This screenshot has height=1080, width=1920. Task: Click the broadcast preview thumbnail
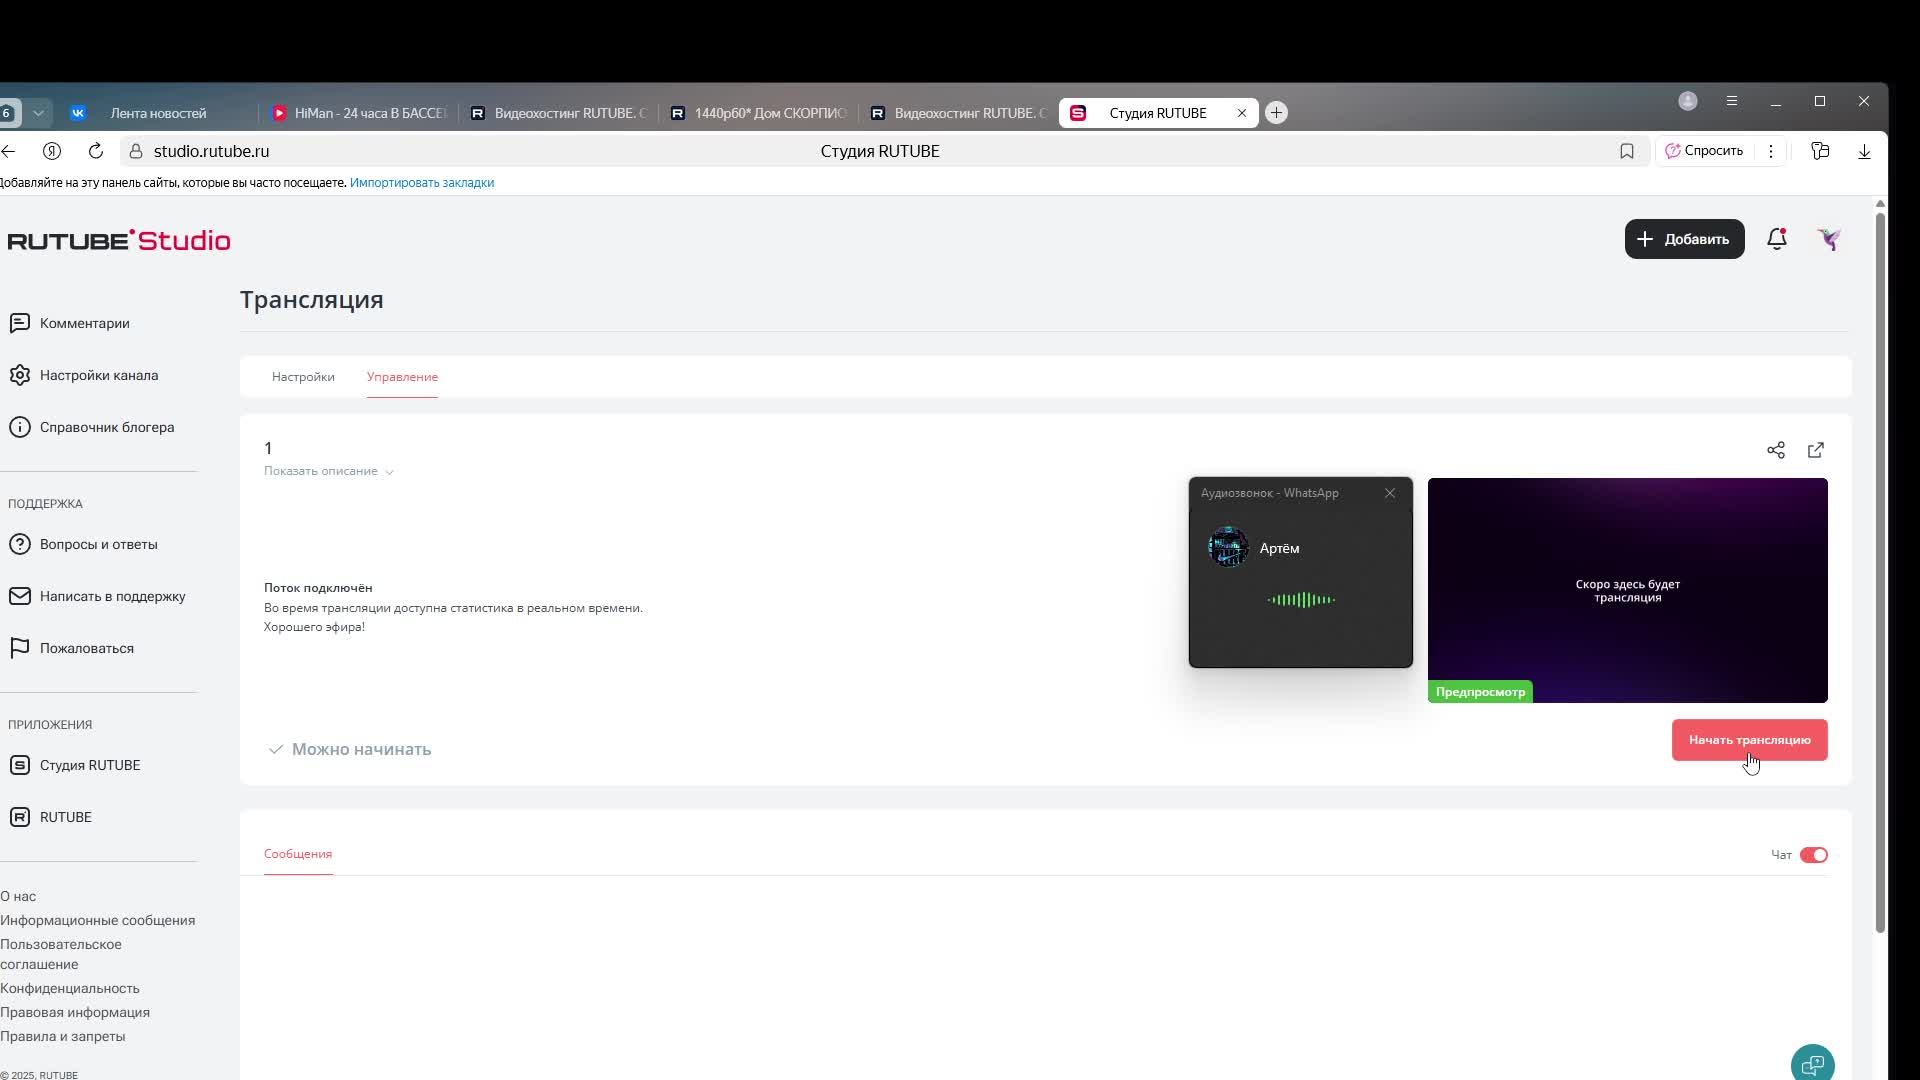point(1627,590)
